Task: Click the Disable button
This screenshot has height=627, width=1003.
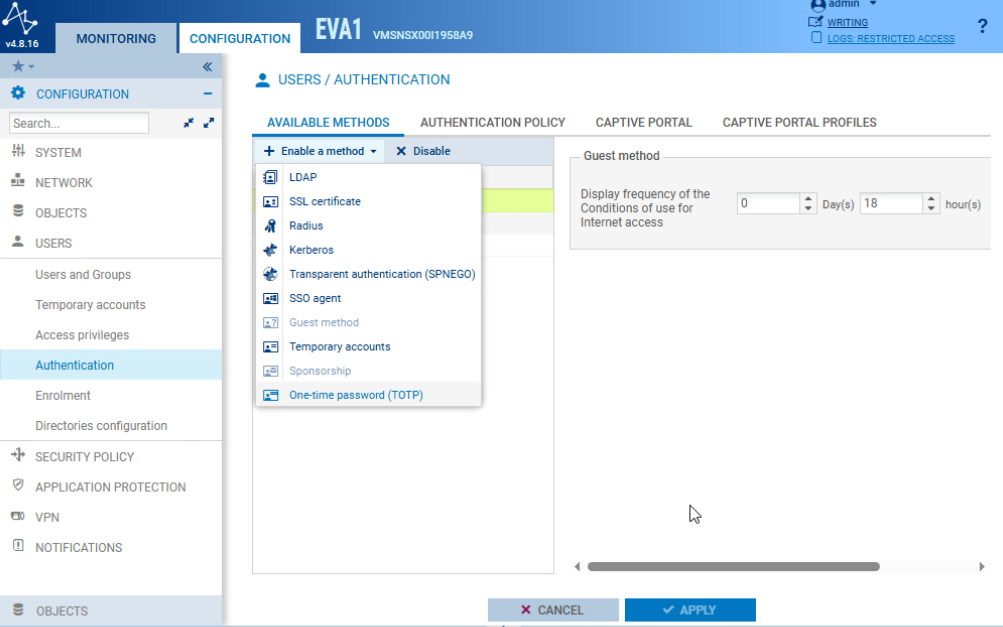Action: click(x=423, y=151)
